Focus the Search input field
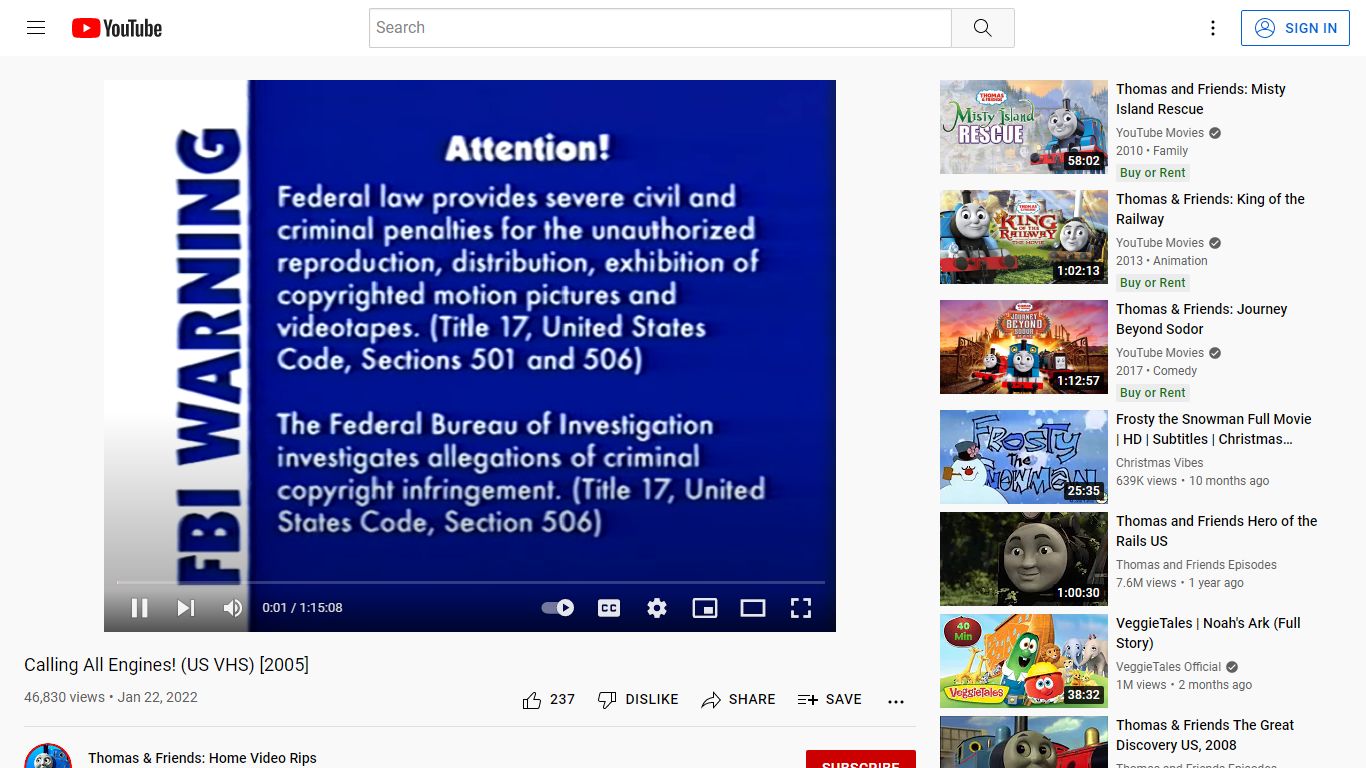The width and height of the screenshot is (1366, 768). point(660,28)
